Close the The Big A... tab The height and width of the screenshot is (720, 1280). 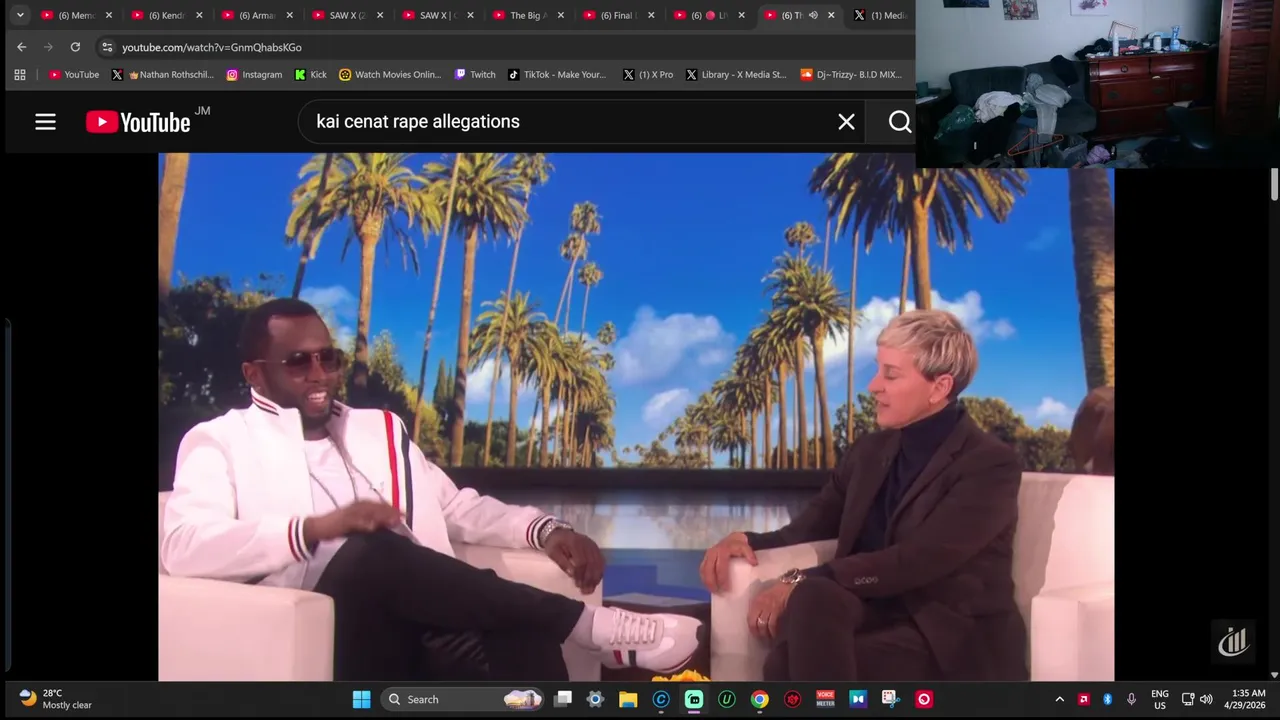(x=560, y=15)
